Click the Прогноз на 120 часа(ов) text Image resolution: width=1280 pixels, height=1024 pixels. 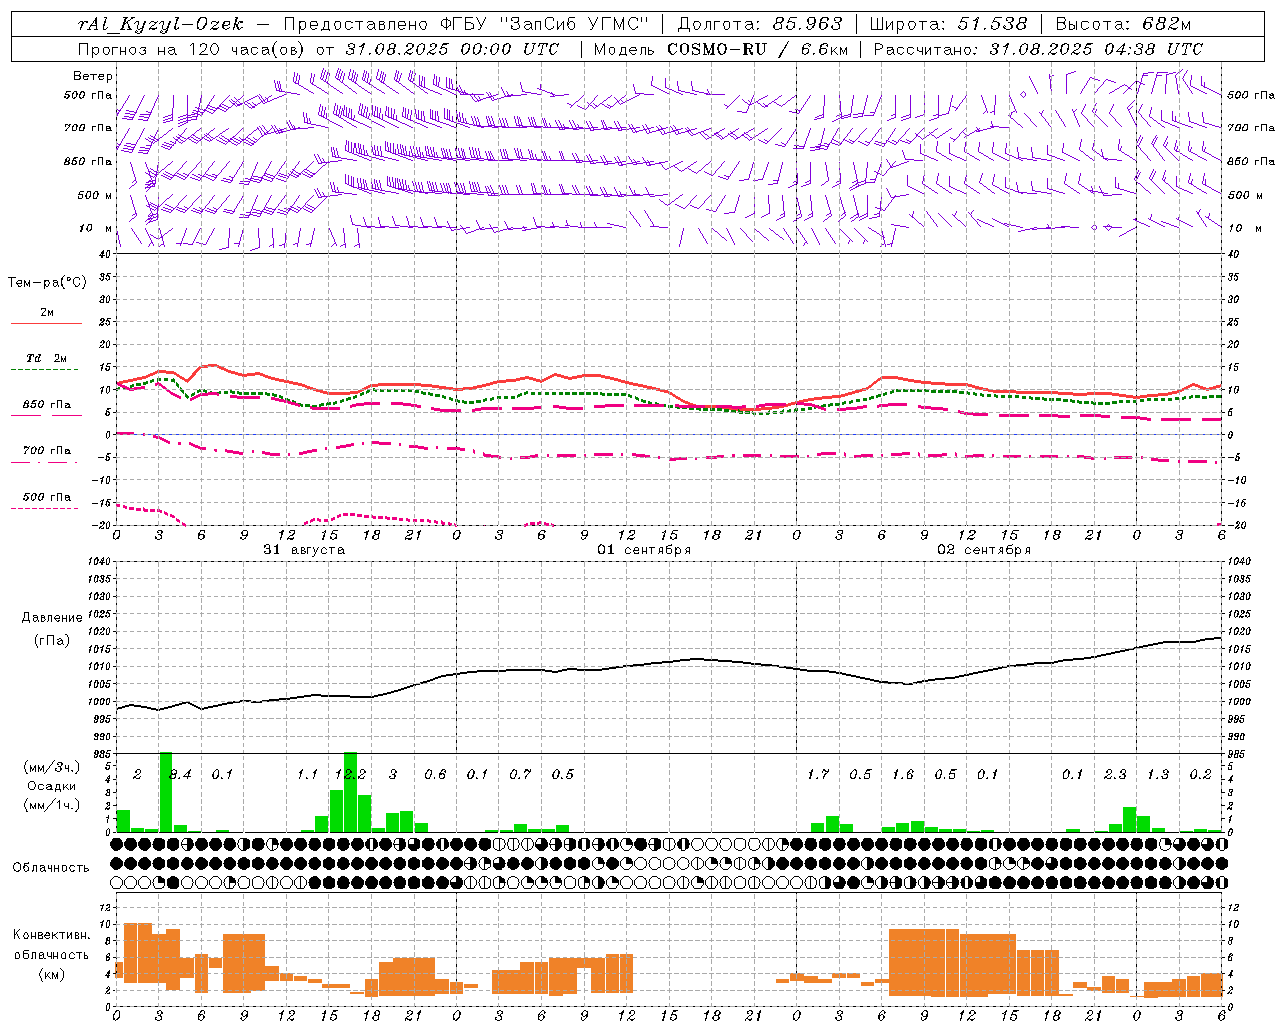(193, 49)
